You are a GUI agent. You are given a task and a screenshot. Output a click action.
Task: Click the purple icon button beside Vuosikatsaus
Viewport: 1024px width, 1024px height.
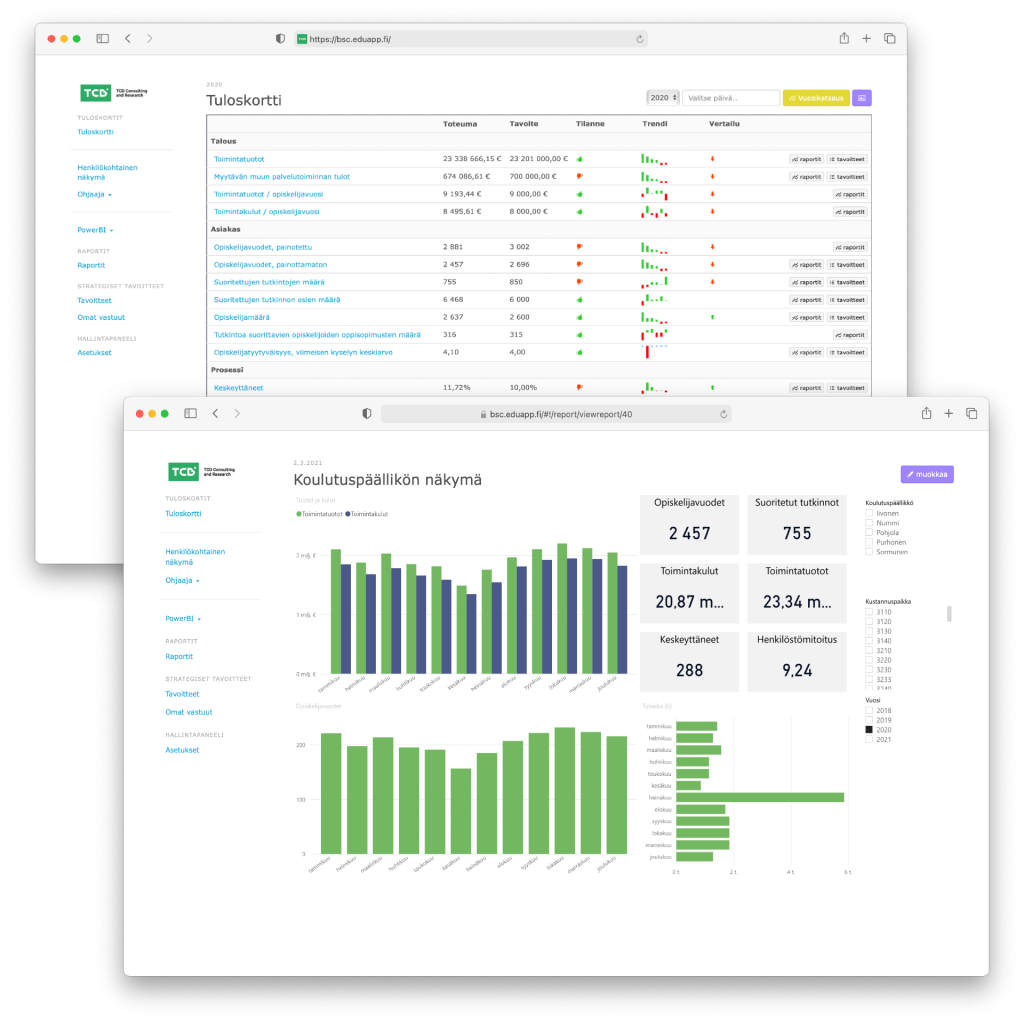click(862, 98)
